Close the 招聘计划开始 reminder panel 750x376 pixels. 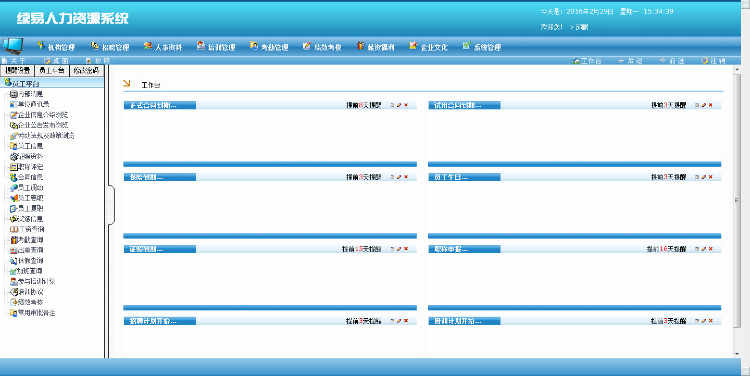[406, 321]
